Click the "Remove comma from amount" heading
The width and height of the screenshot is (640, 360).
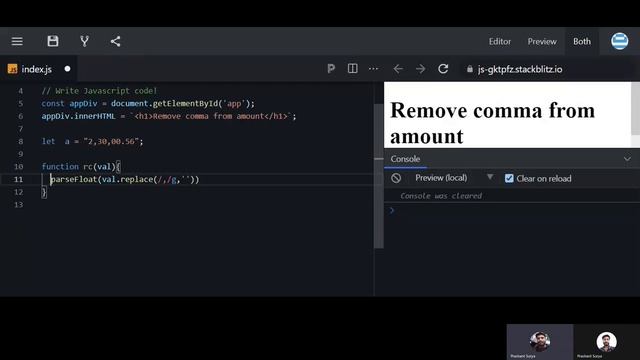point(492,123)
